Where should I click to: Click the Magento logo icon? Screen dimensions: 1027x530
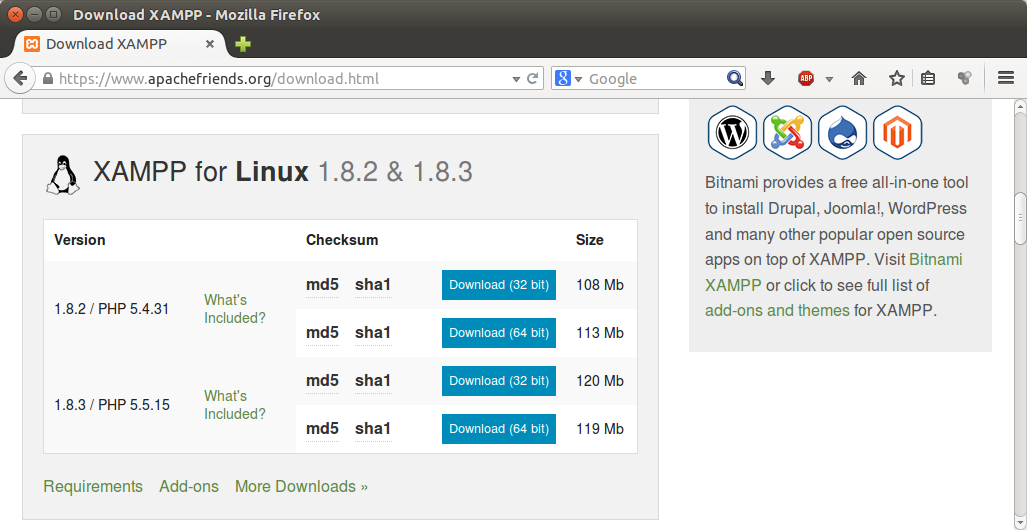click(x=896, y=132)
